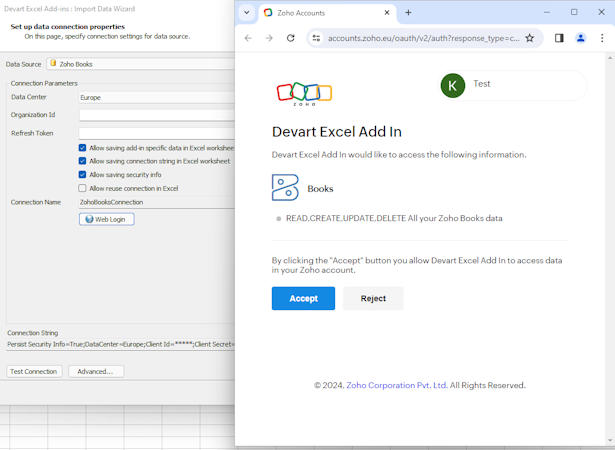The image size is (615, 450).
Task: Click the browser page scrollbar
Action: (x=610, y=249)
